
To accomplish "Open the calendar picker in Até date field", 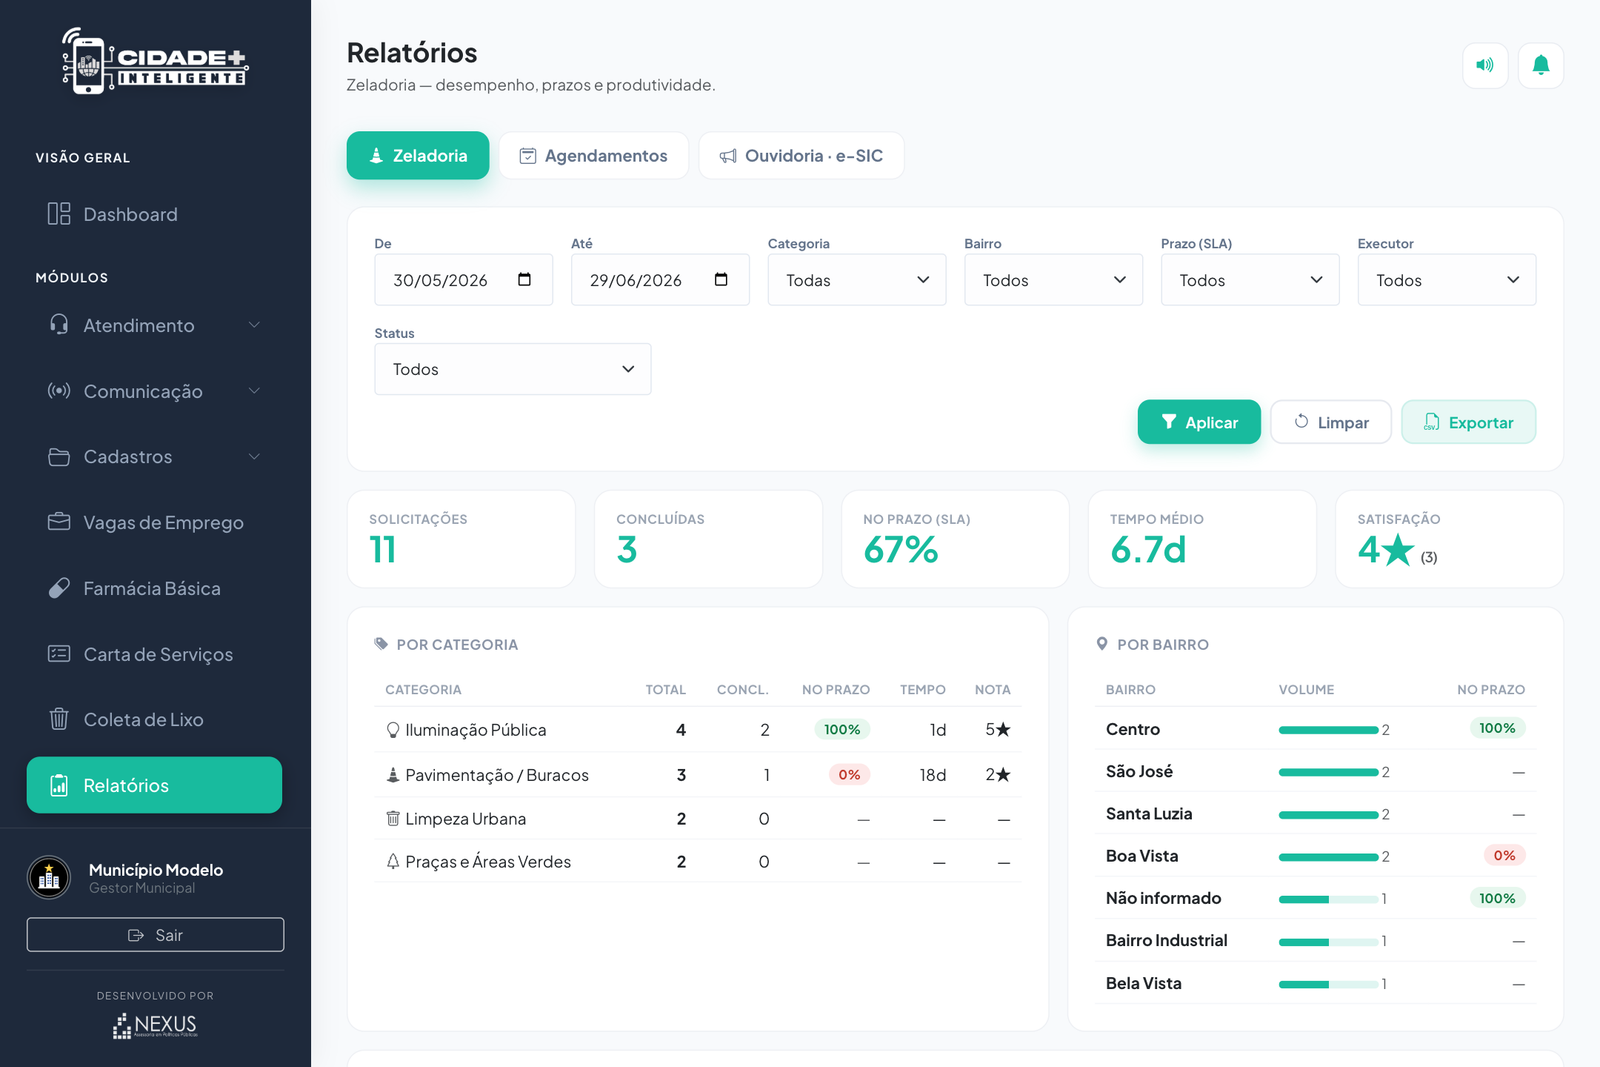I will pyautogui.click(x=721, y=280).
